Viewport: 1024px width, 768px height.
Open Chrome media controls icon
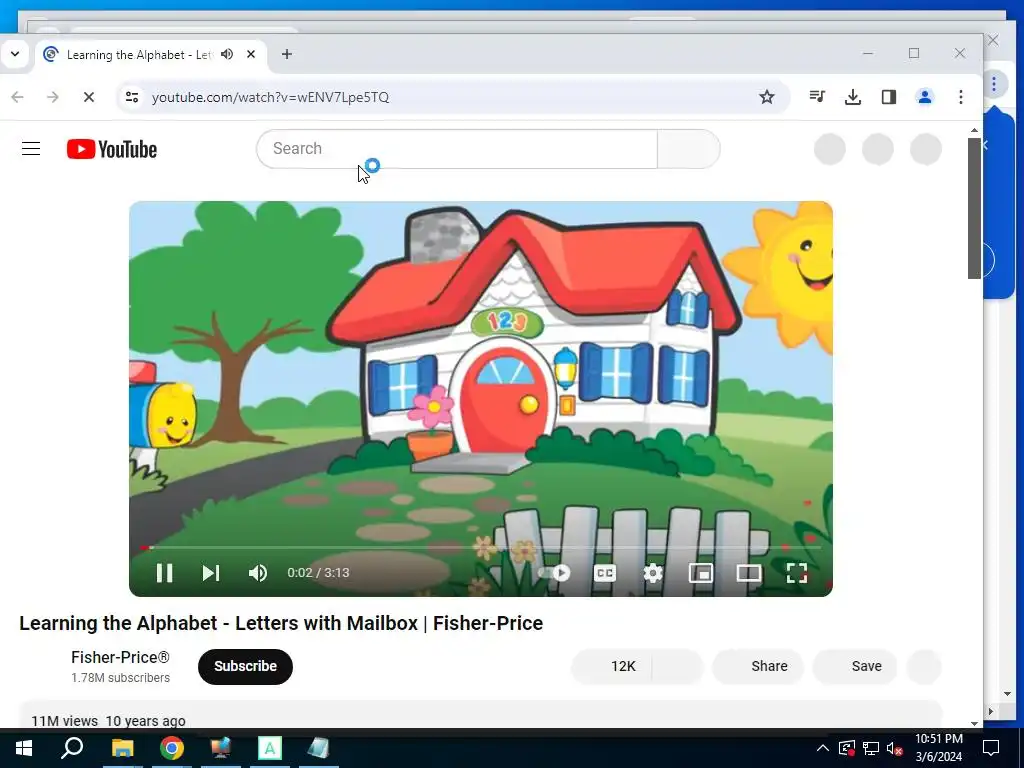click(x=817, y=97)
